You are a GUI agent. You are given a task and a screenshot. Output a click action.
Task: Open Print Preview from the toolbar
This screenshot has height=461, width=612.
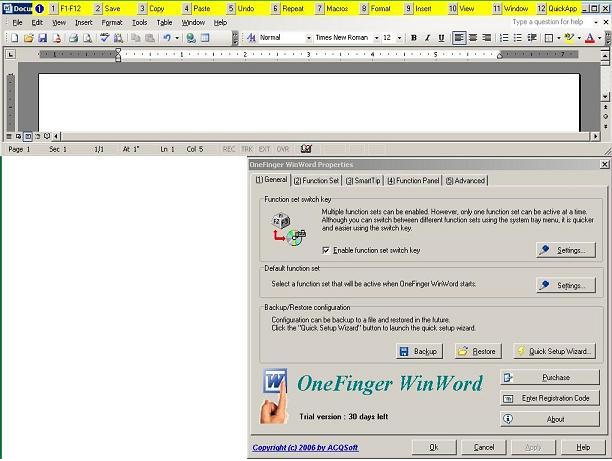coord(87,38)
